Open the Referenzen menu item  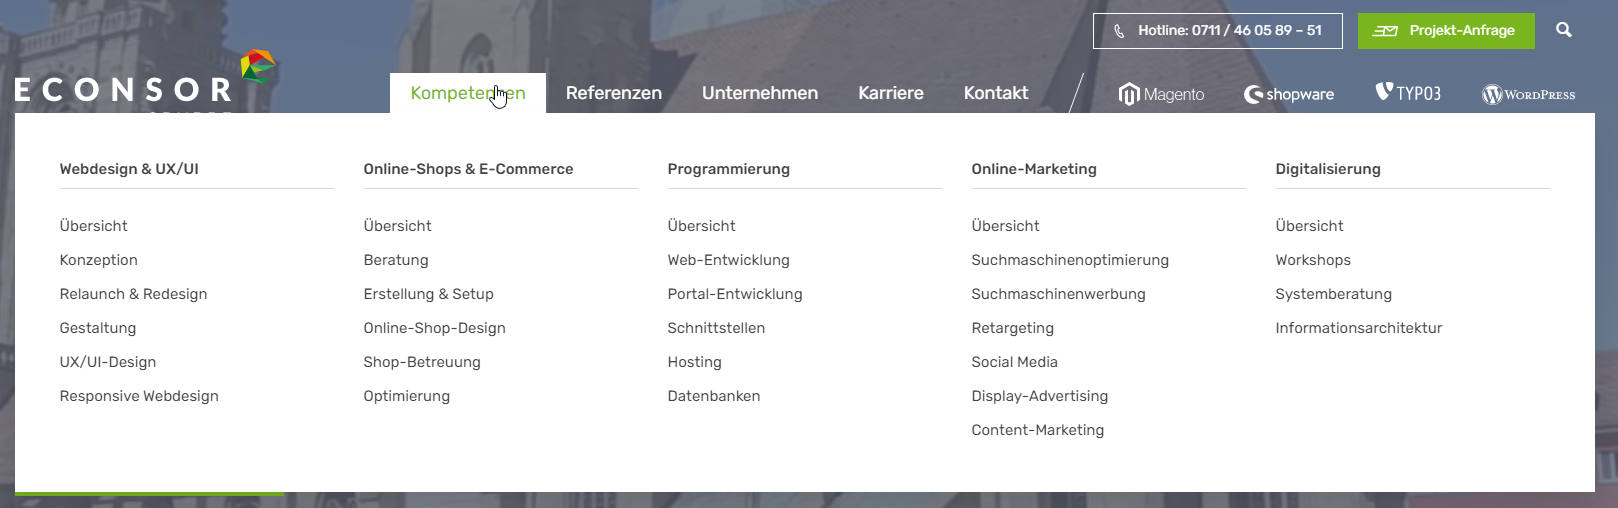click(x=613, y=93)
